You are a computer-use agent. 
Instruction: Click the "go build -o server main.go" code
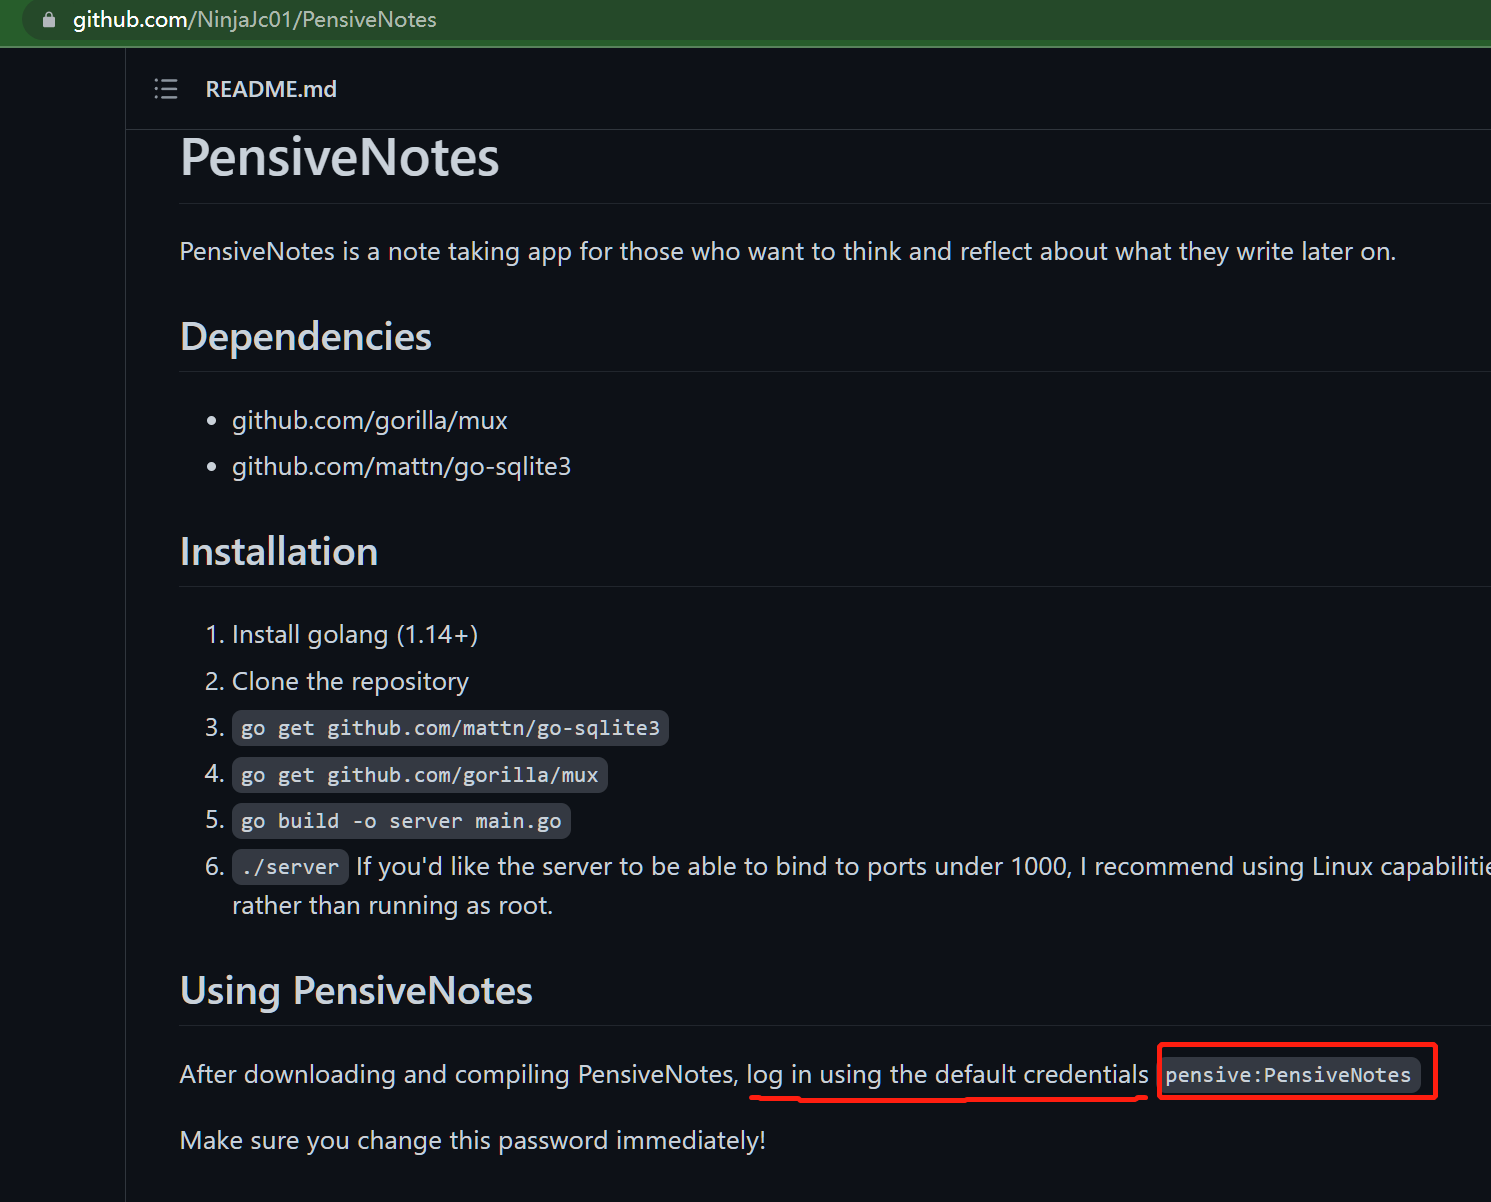tap(401, 821)
